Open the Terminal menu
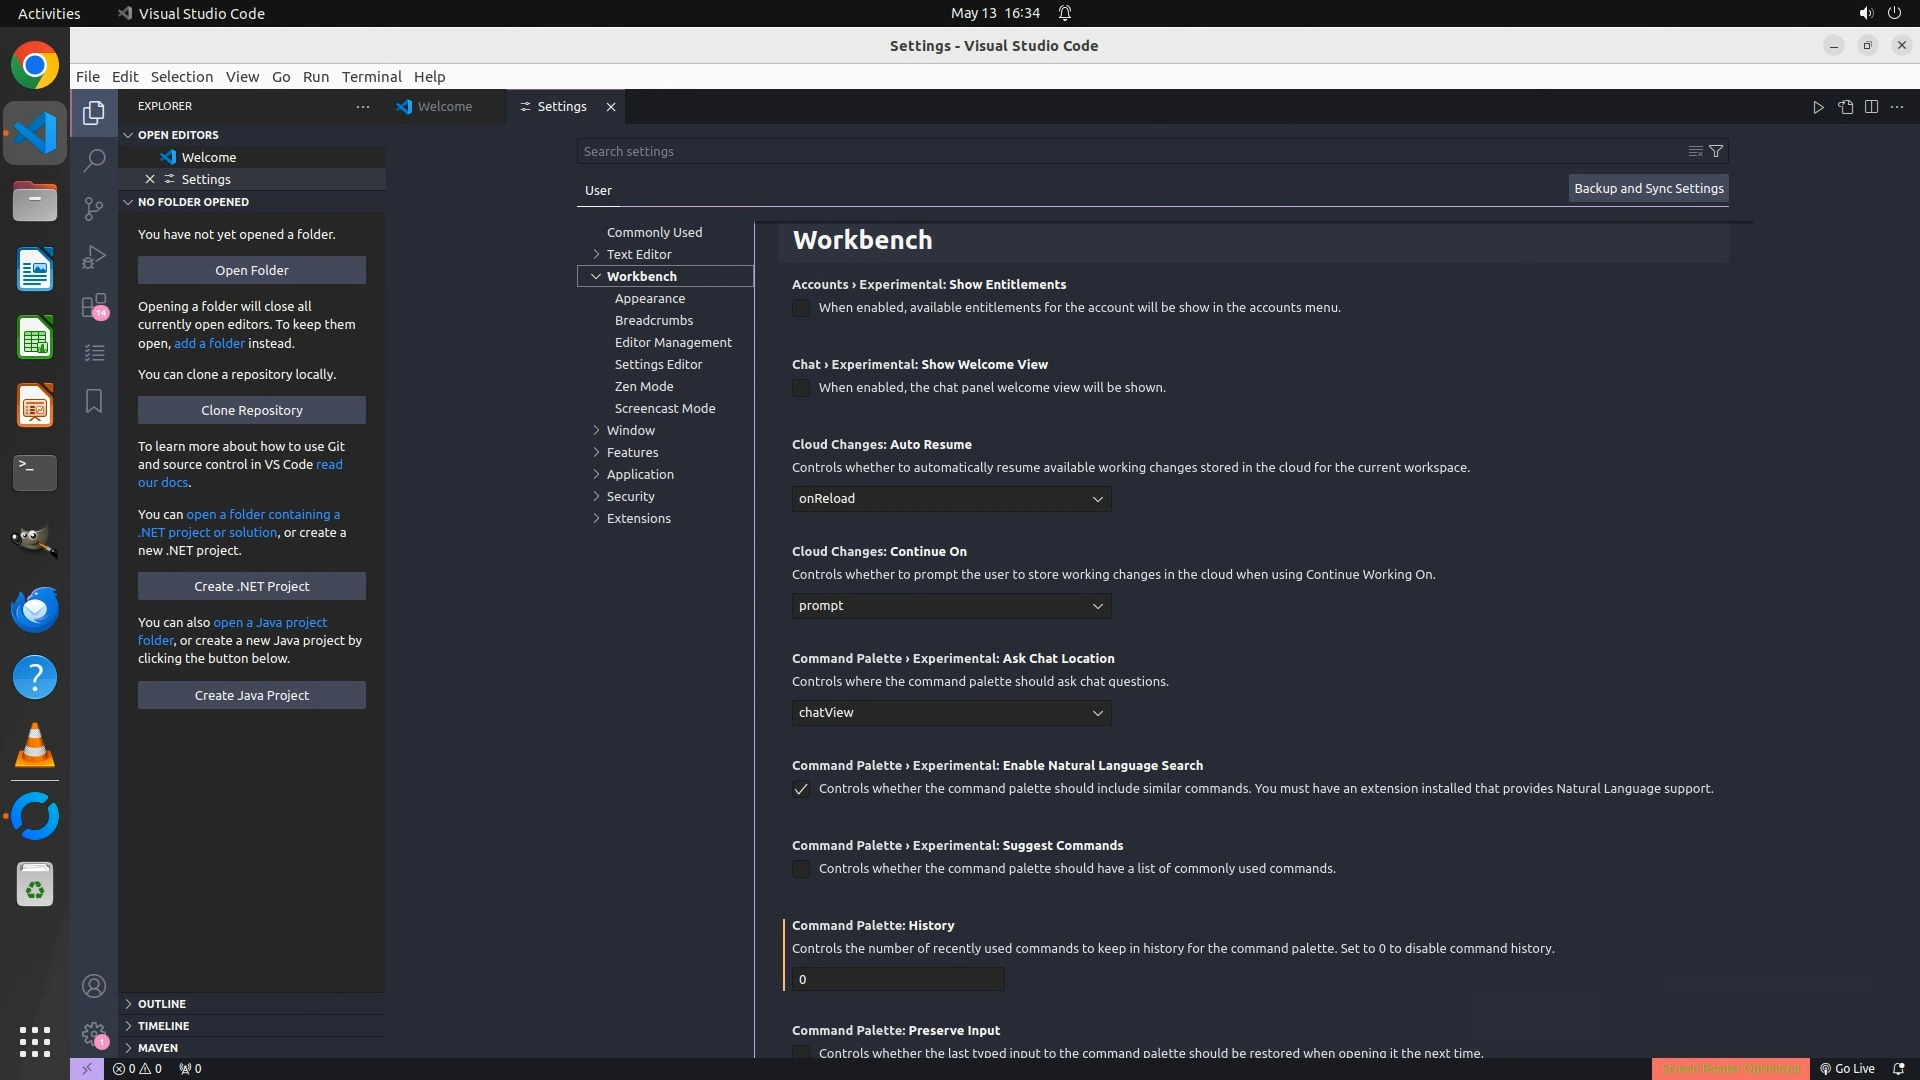This screenshot has width=1920, height=1080. (371, 77)
